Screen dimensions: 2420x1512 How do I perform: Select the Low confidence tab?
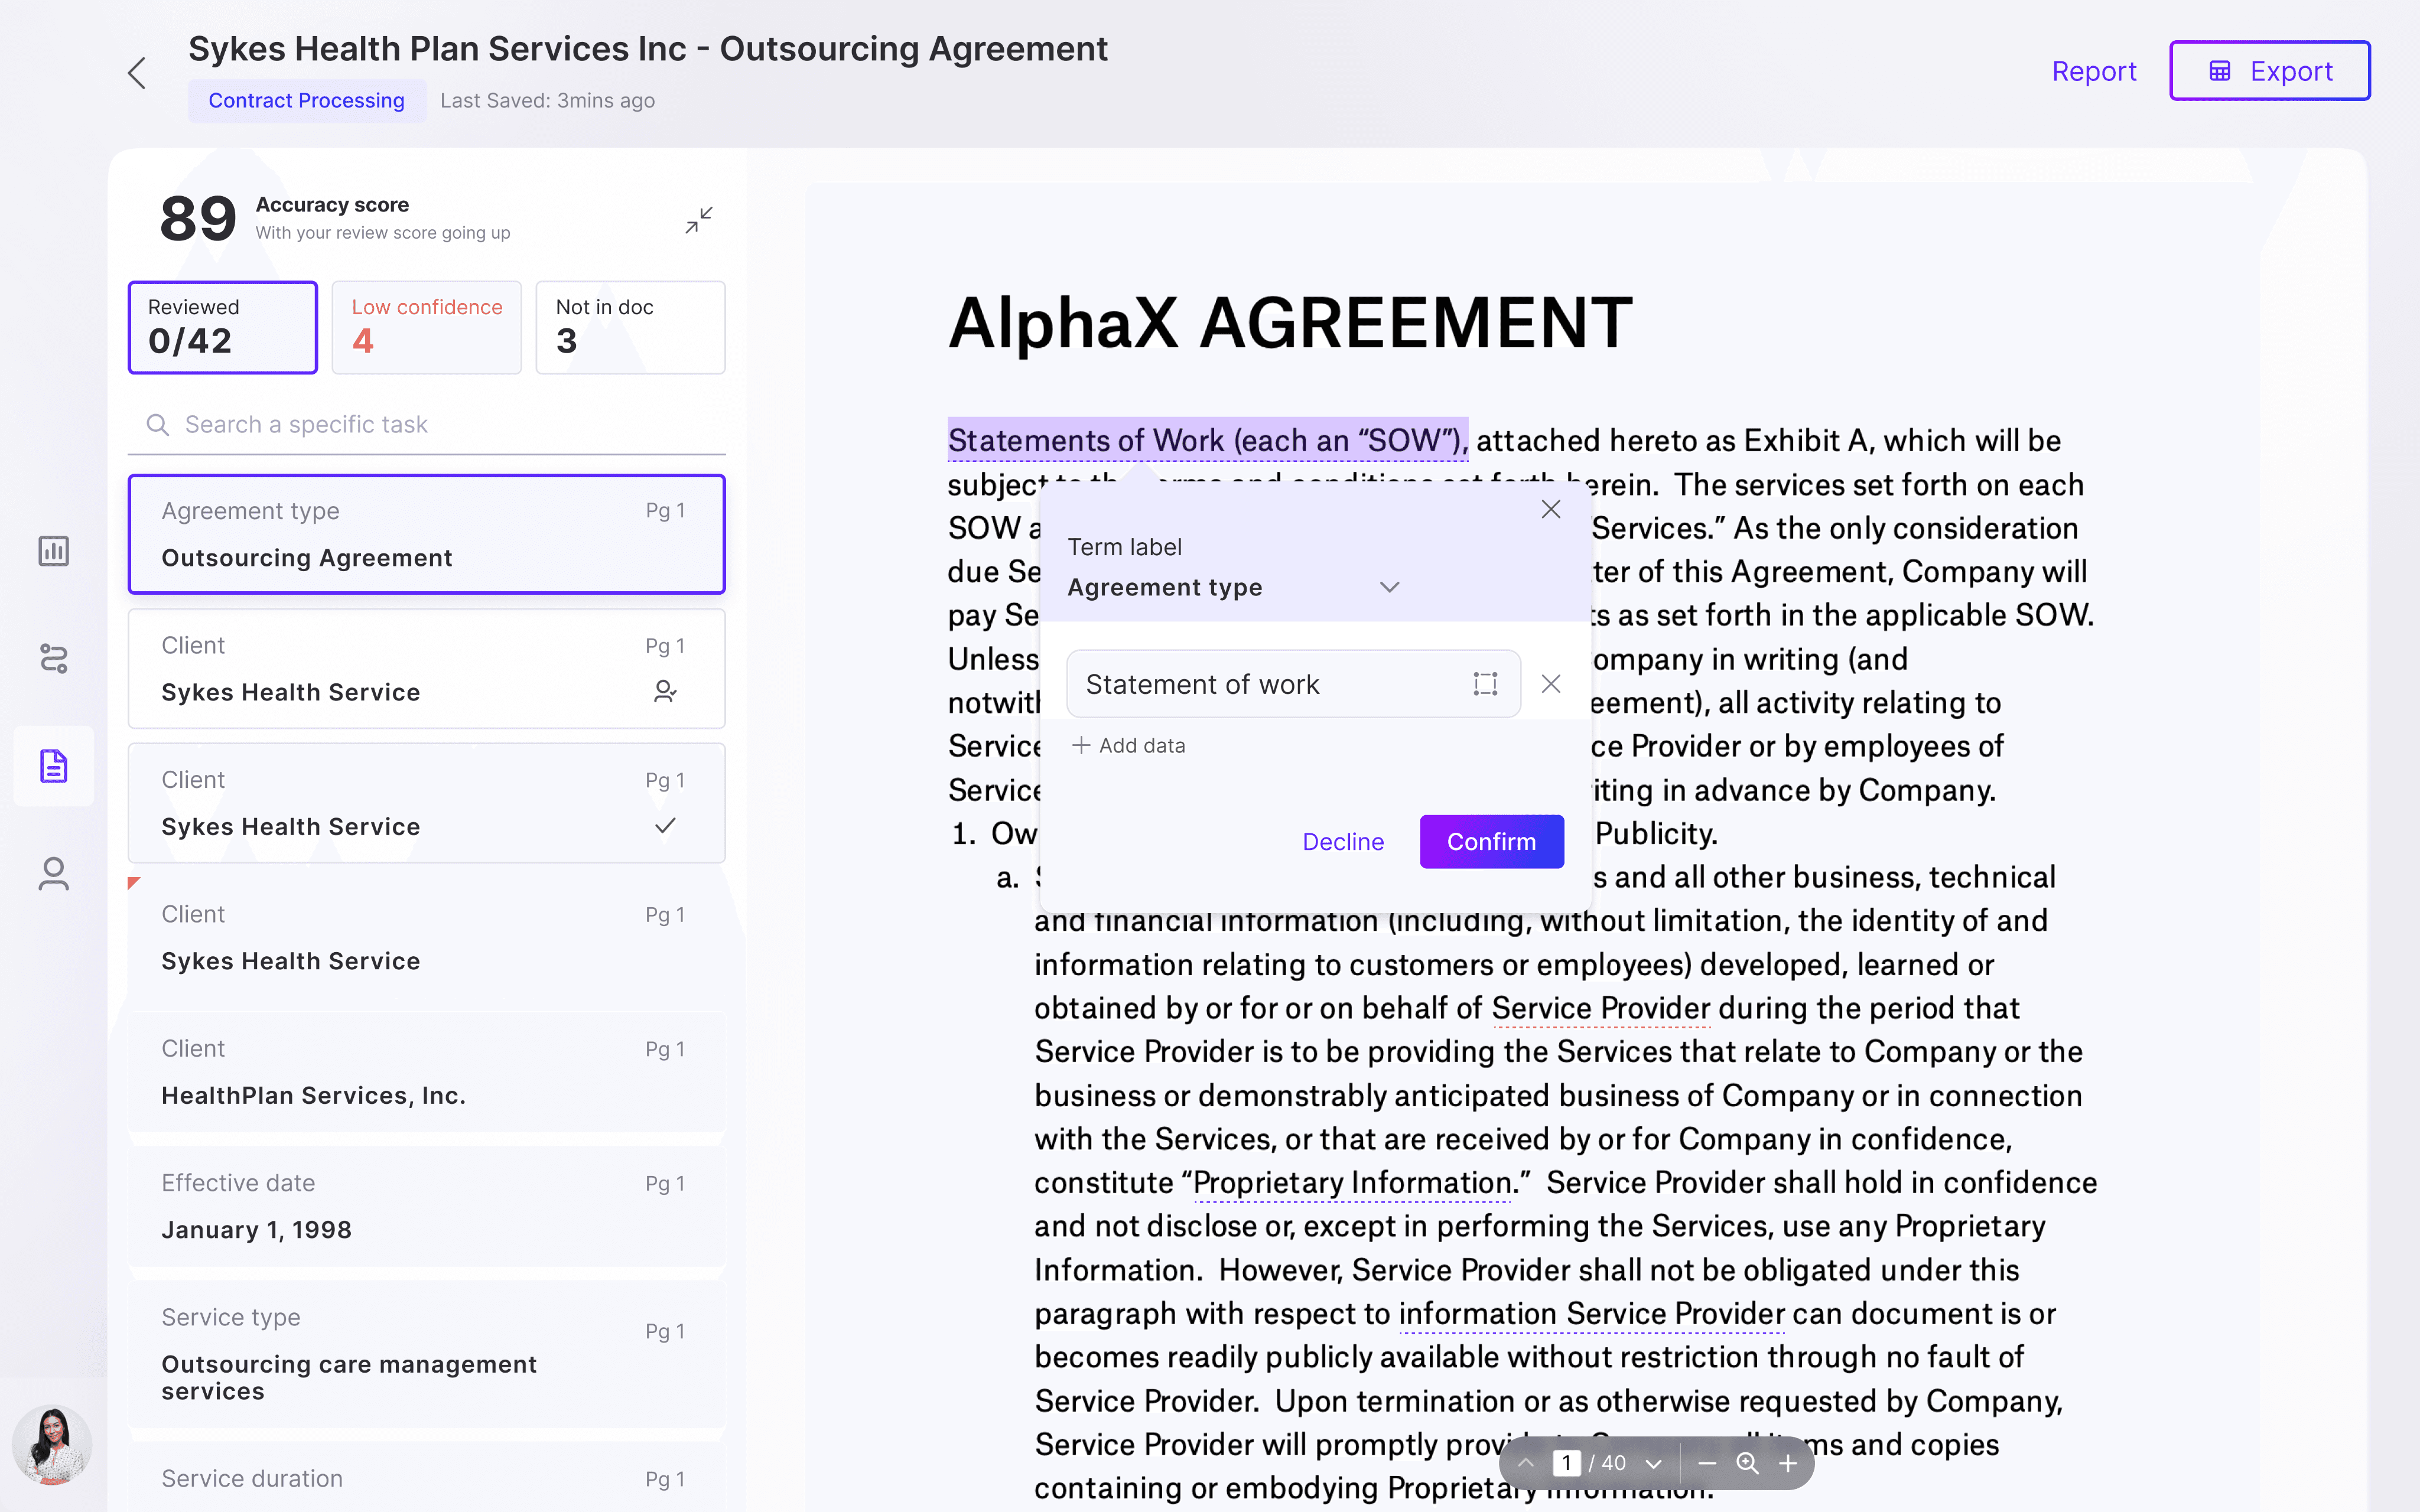coord(426,327)
